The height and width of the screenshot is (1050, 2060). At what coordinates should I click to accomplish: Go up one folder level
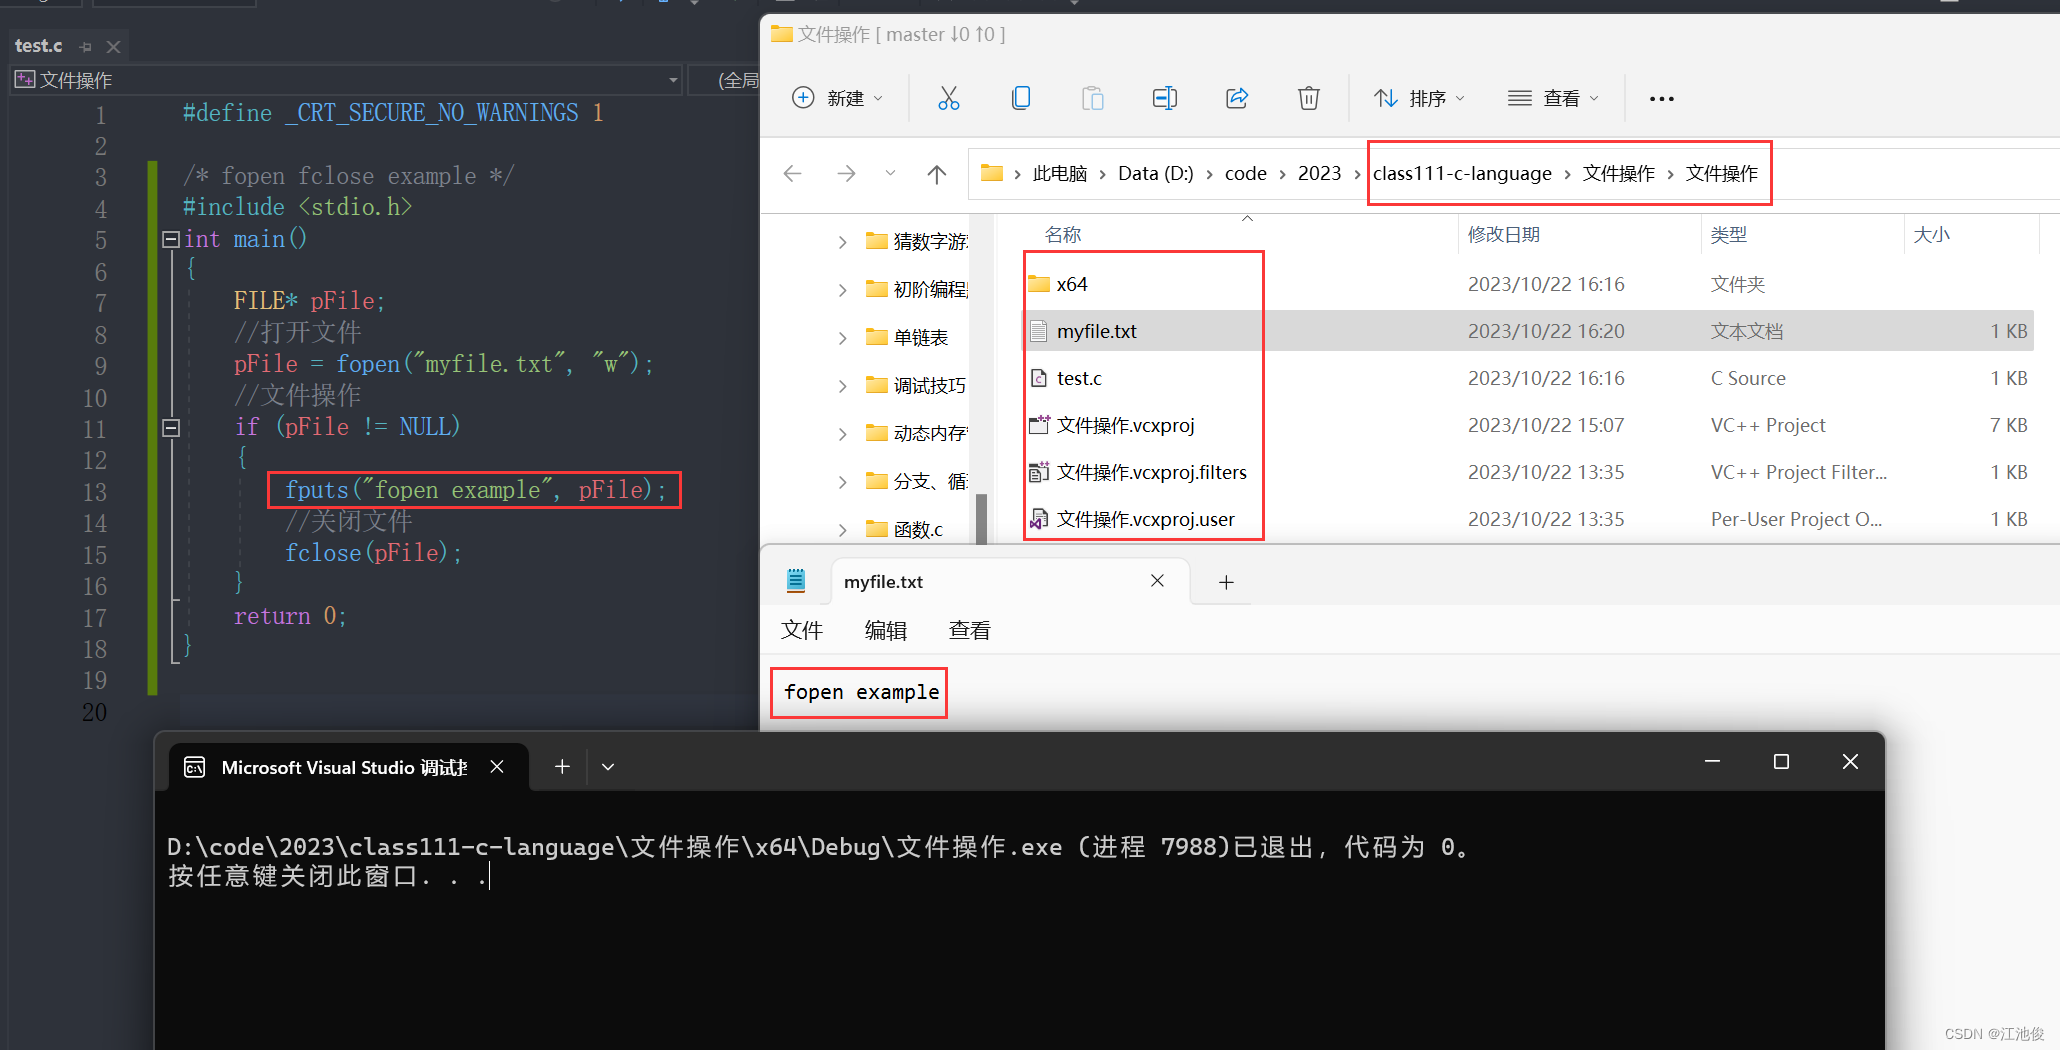937,174
